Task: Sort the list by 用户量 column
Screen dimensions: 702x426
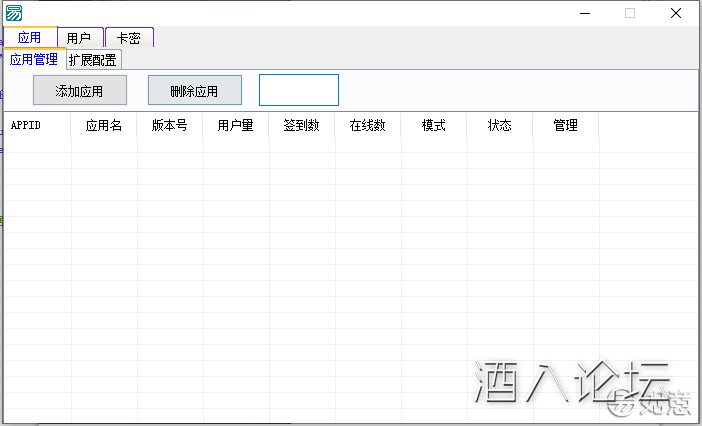Action: [x=236, y=125]
